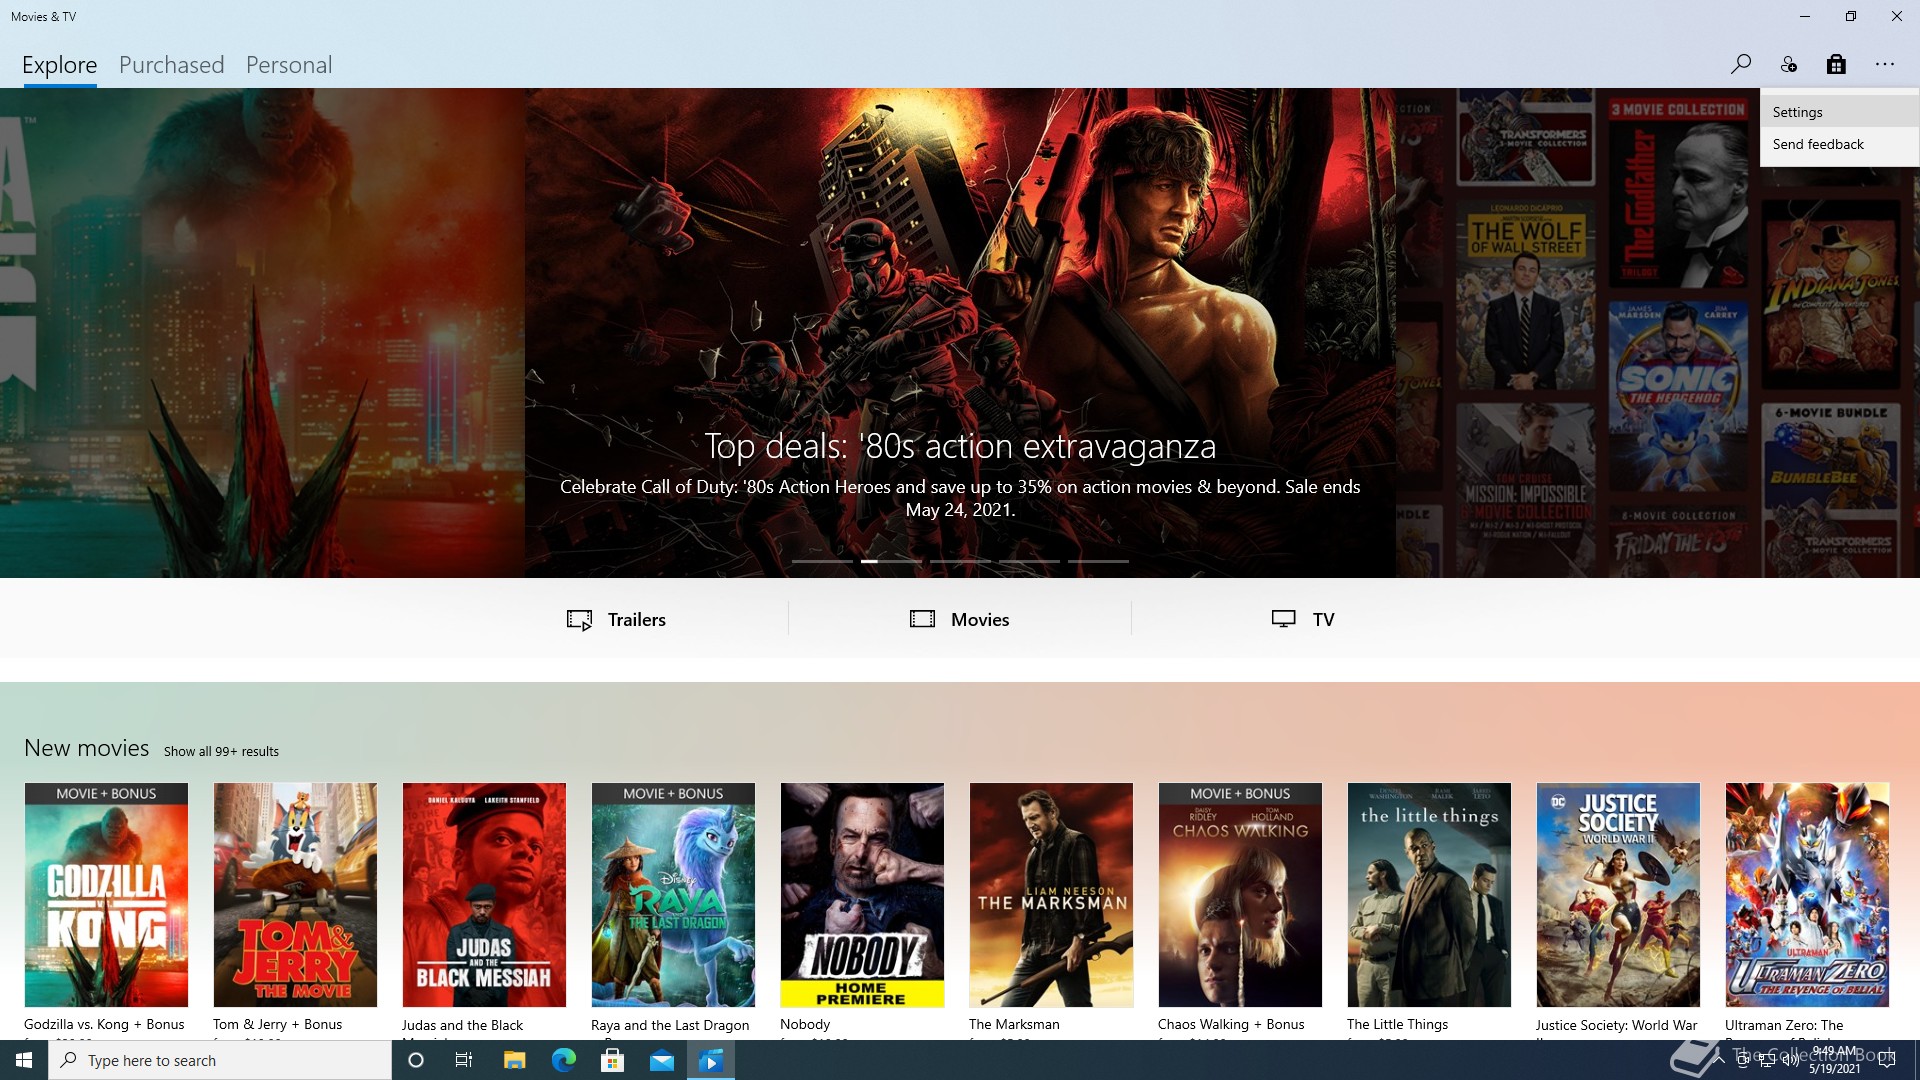This screenshot has height=1080, width=1920.
Task: Choose Send feedback menu entry
Action: pos(1839,144)
